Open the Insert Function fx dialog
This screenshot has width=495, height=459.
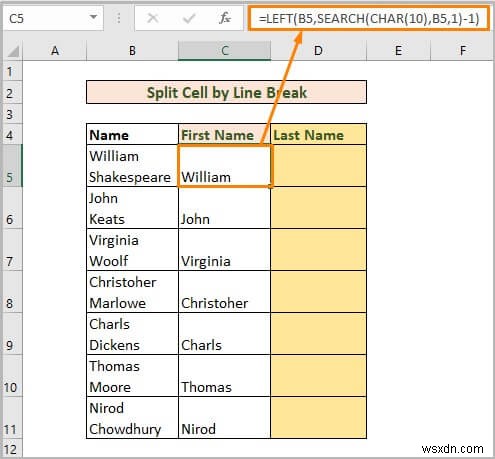point(225,18)
